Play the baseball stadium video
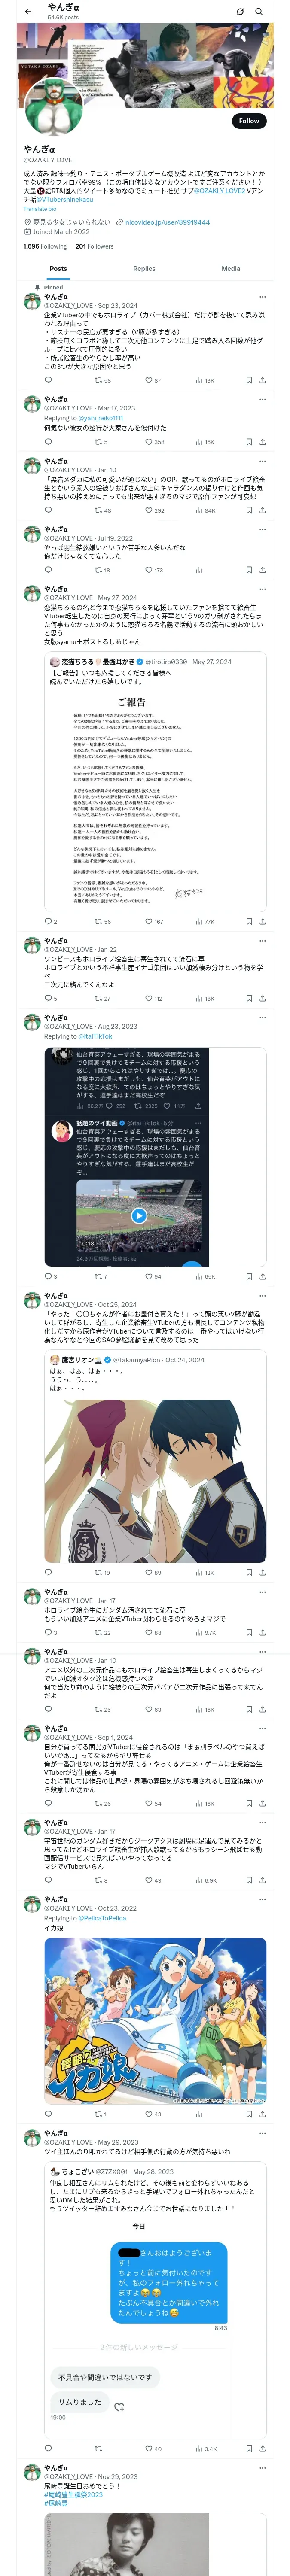Image resolution: width=290 pixels, height=2576 pixels. pos(139,1216)
